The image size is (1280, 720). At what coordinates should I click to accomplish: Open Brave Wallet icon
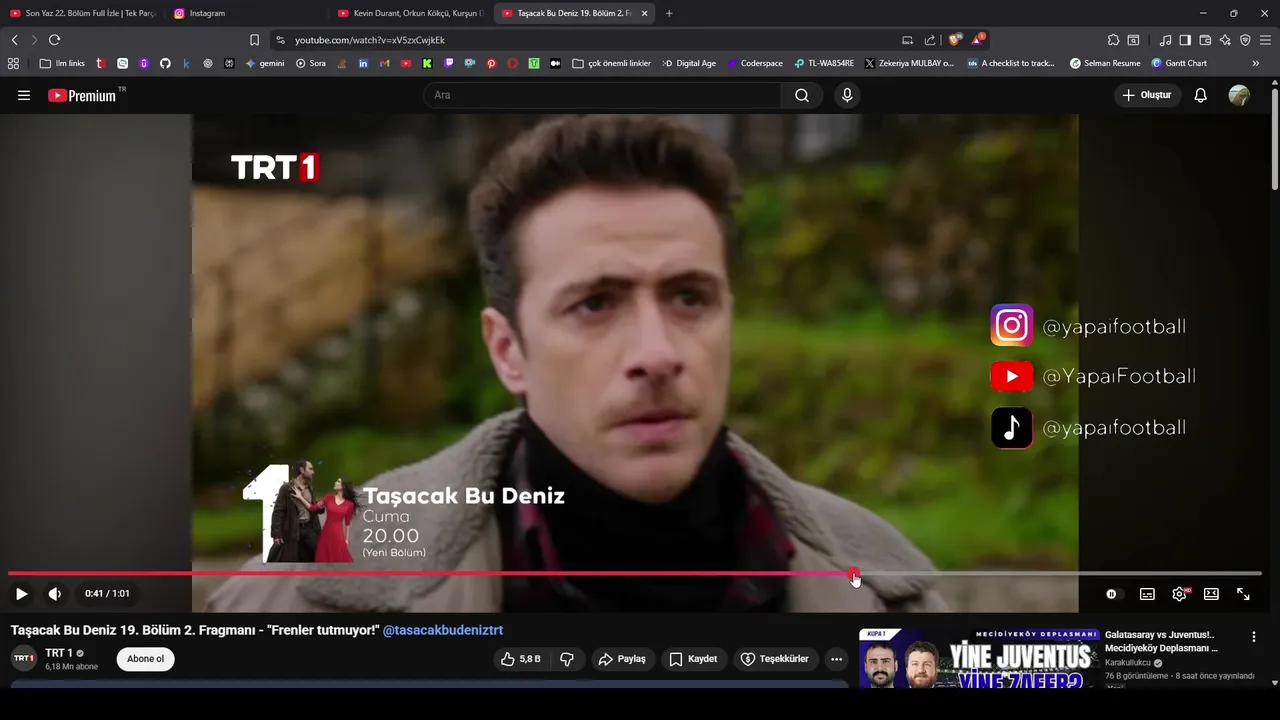(1205, 40)
